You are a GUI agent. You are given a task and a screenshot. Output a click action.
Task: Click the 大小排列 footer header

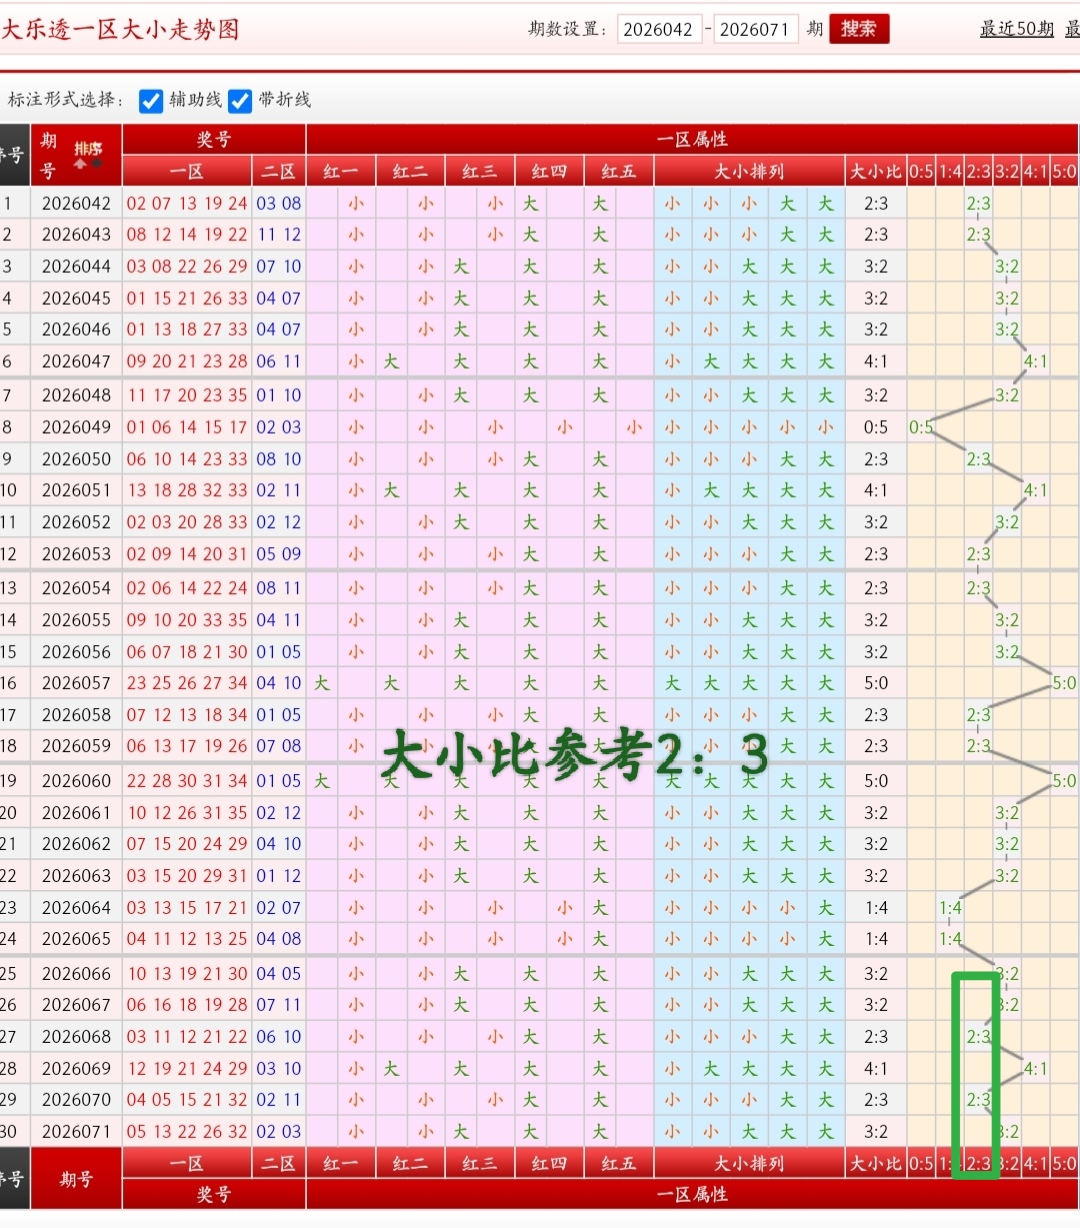pos(749,1164)
